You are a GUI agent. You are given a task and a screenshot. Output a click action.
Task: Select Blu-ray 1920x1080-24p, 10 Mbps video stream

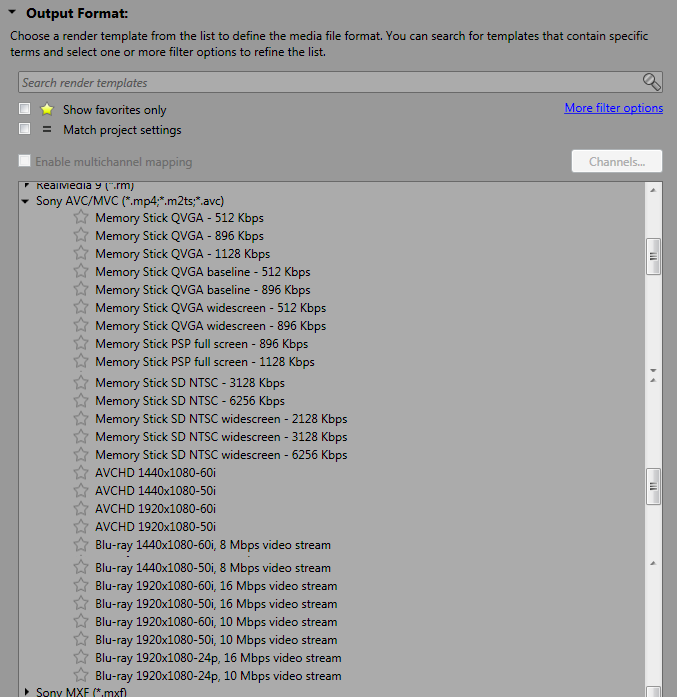pos(218,676)
